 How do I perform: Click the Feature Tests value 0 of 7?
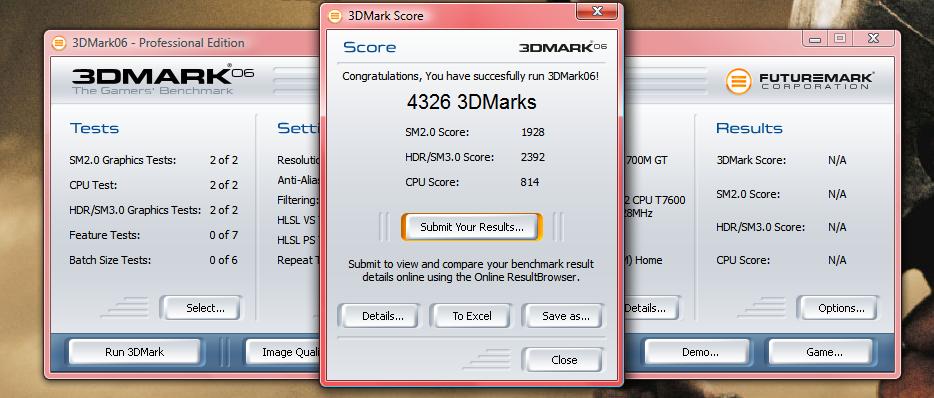(223, 235)
